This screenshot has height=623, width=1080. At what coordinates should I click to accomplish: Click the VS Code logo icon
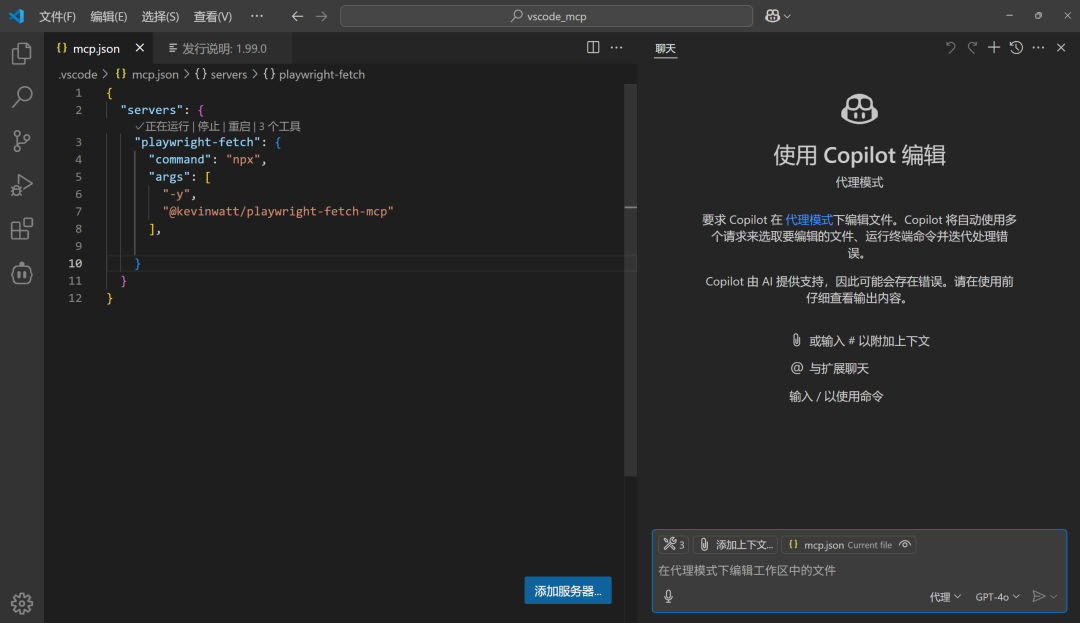point(16,16)
